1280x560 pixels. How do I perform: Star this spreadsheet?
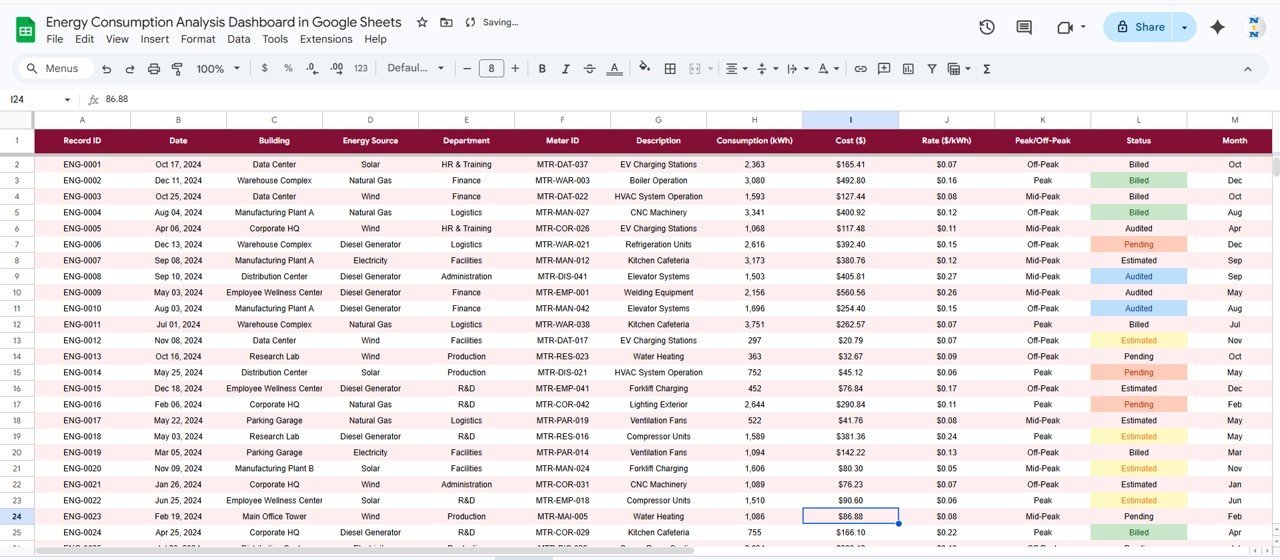pyautogui.click(x=422, y=22)
